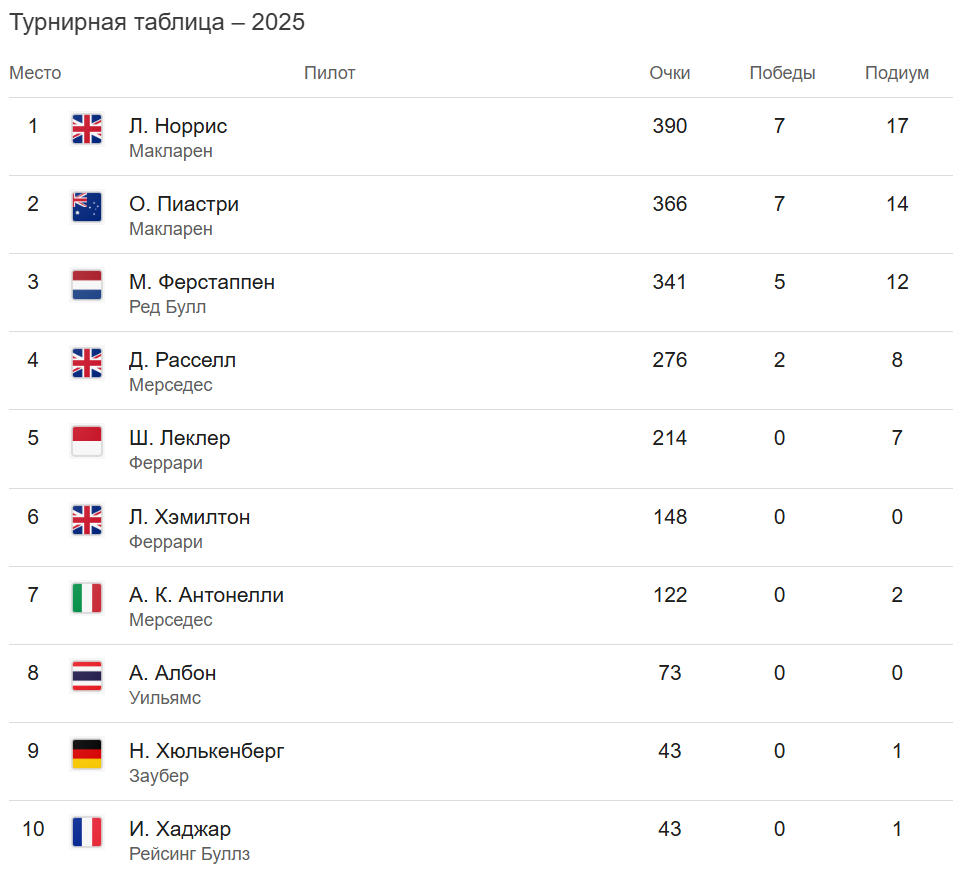The height and width of the screenshot is (873, 953).
Task: Click the German flag beside Н. Хюлькенберг
Action: click(87, 754)
